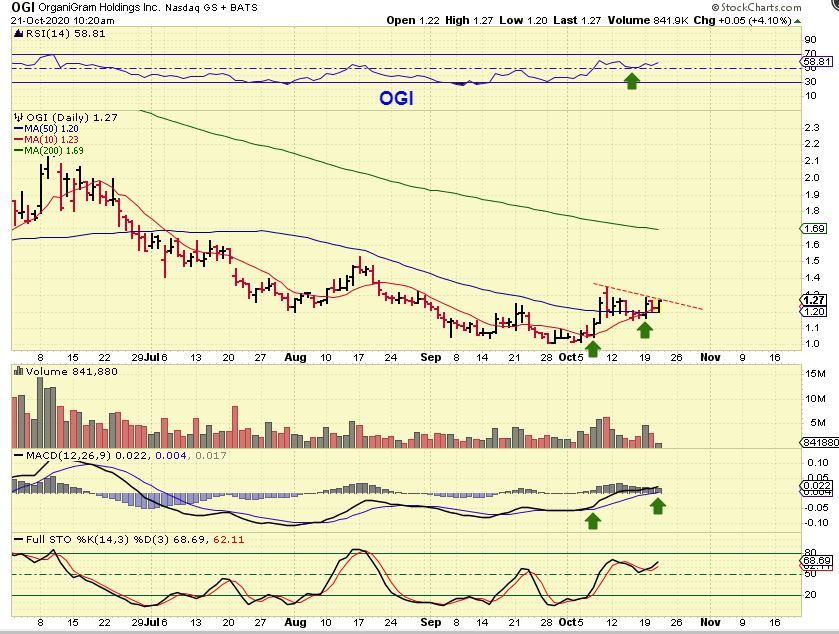Screen dimensions: 839x634
Task: Click the Volume 841,880 legend text
Action: pos(72,371)
